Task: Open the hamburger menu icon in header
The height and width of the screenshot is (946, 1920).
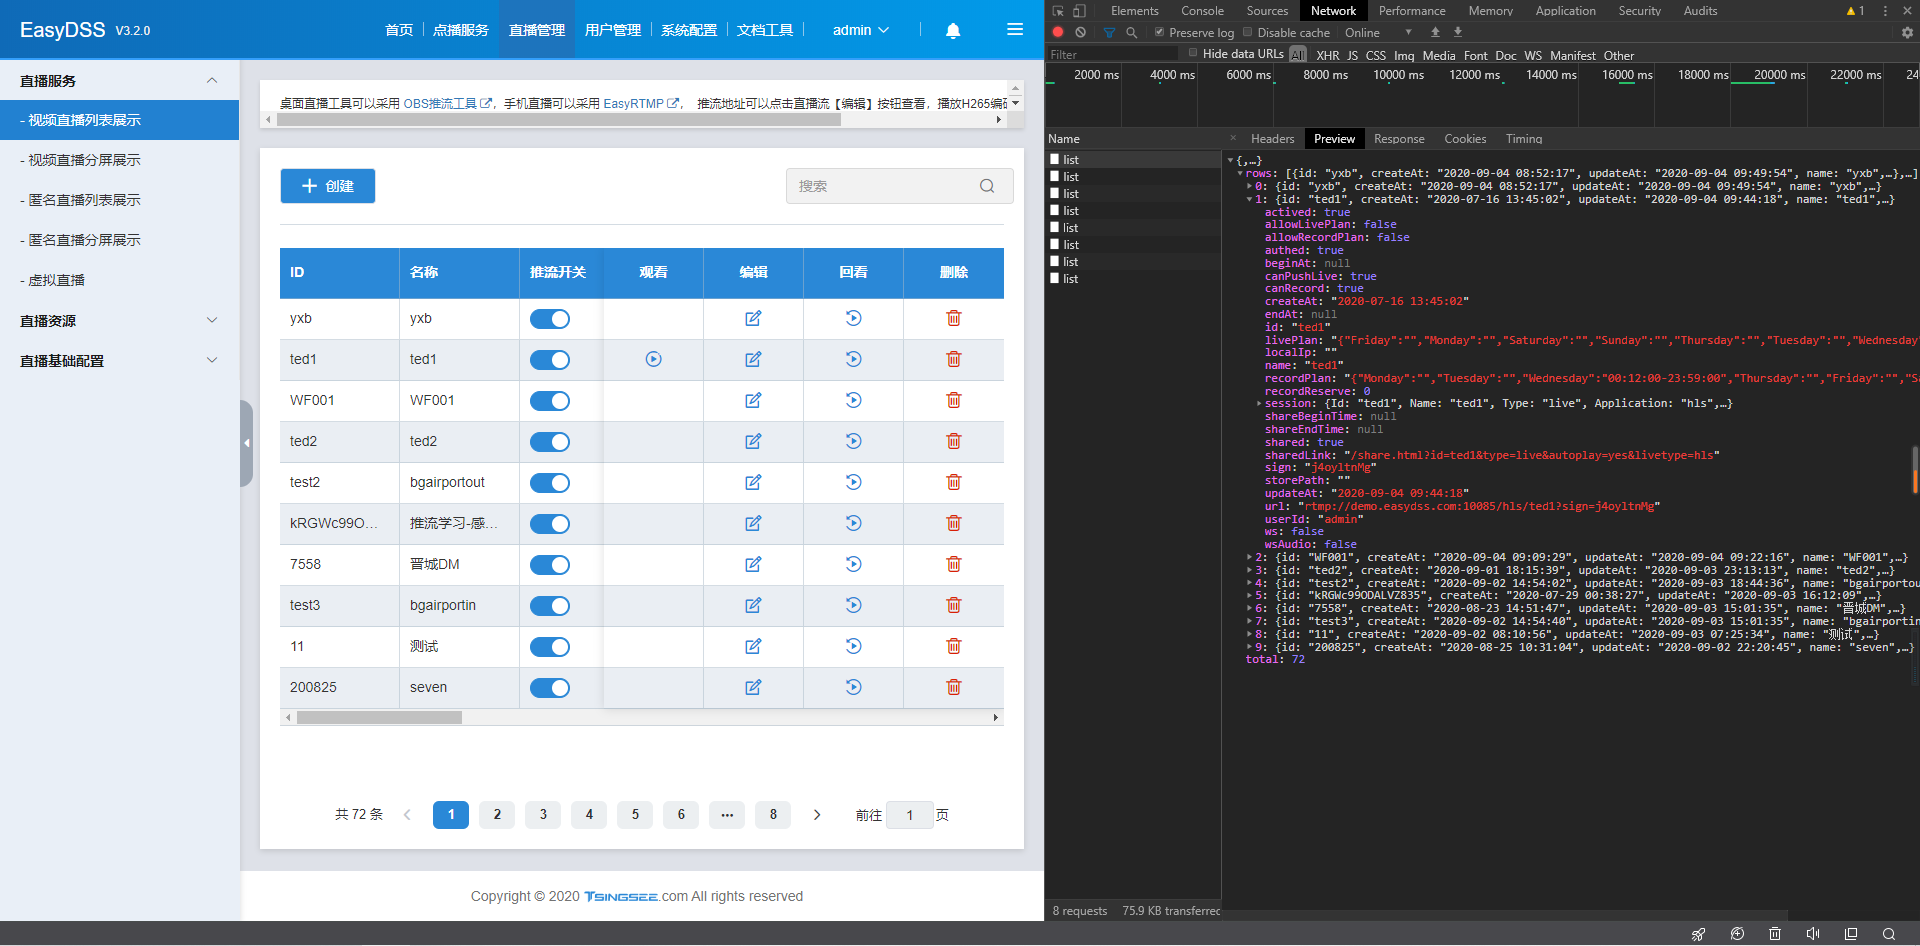Action: 1015,30
